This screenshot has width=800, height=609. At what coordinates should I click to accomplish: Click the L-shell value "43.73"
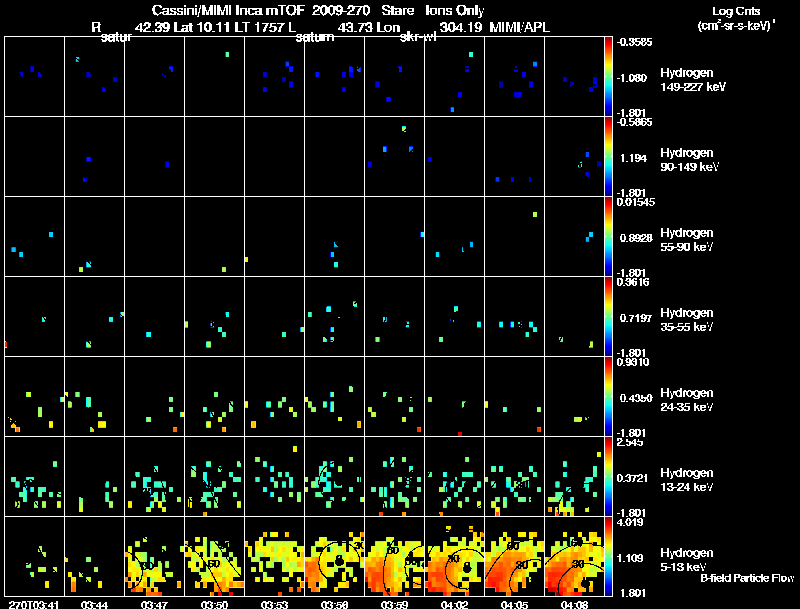click(x=355, y=27)
